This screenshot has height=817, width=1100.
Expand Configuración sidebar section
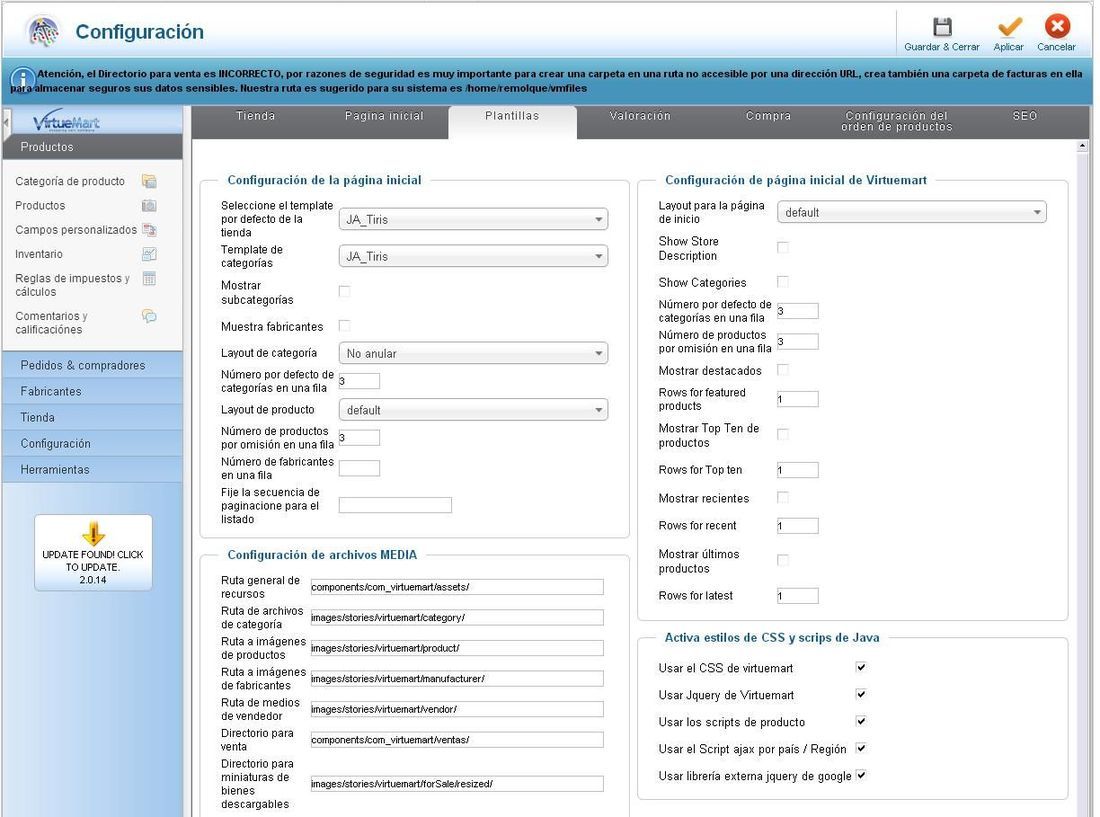(x=93, y=443)
